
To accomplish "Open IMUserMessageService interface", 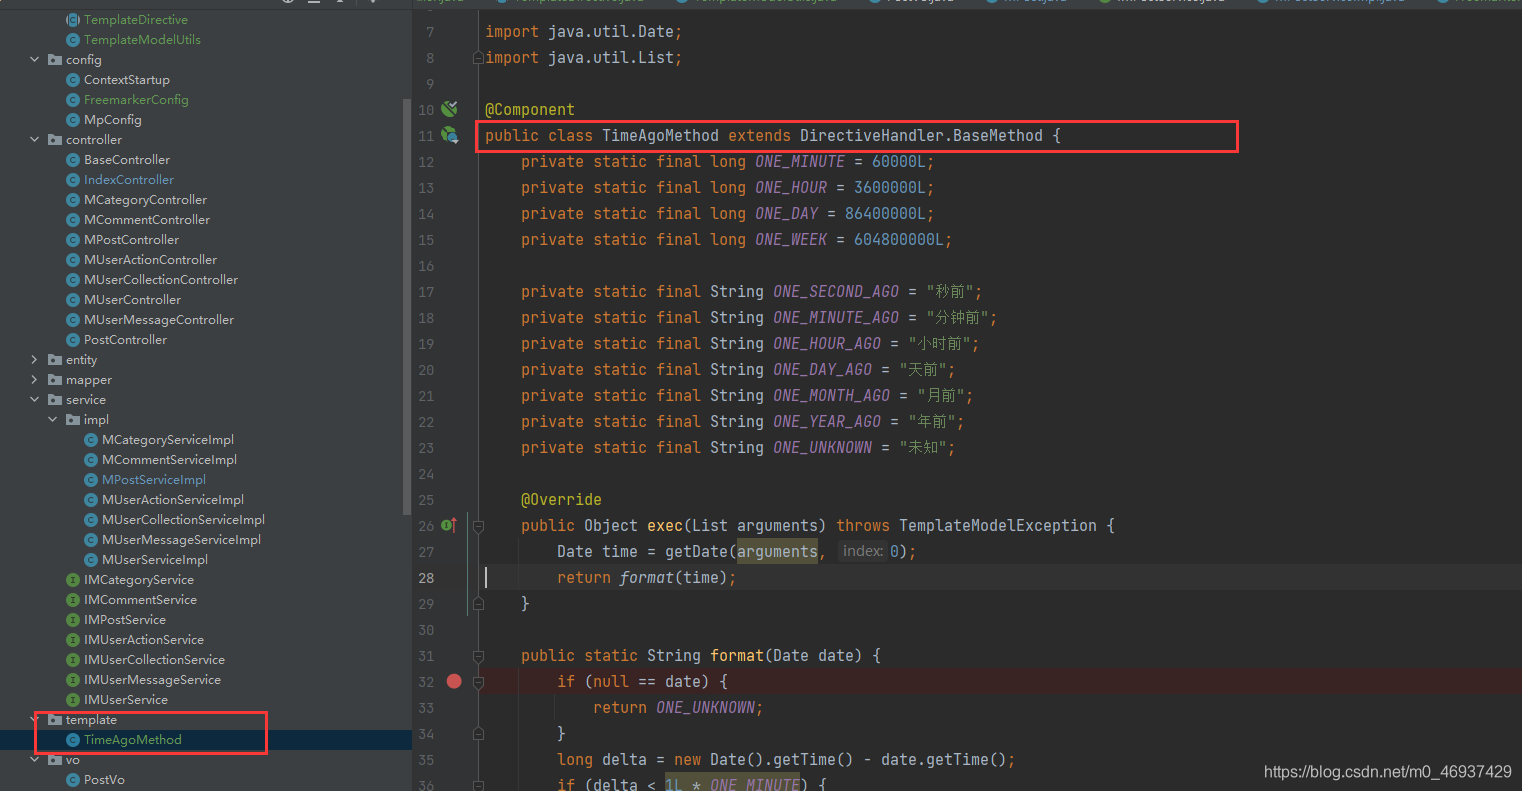I will tap(152, 680).
